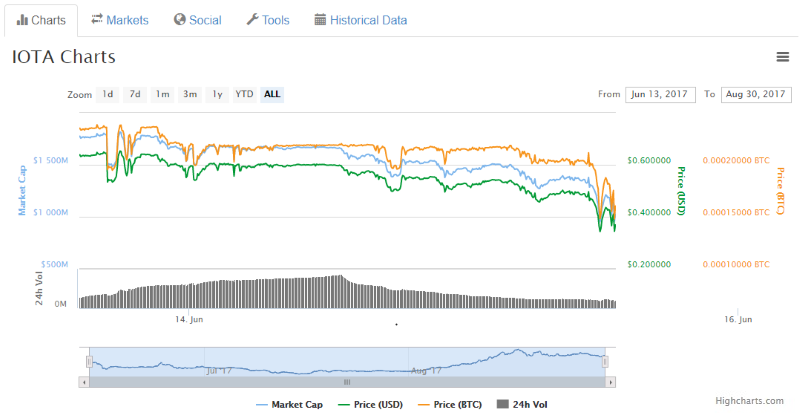Viewport: 800px width, 413px height.
Task: Click the 1m zoom button
Action: (162, 94)
